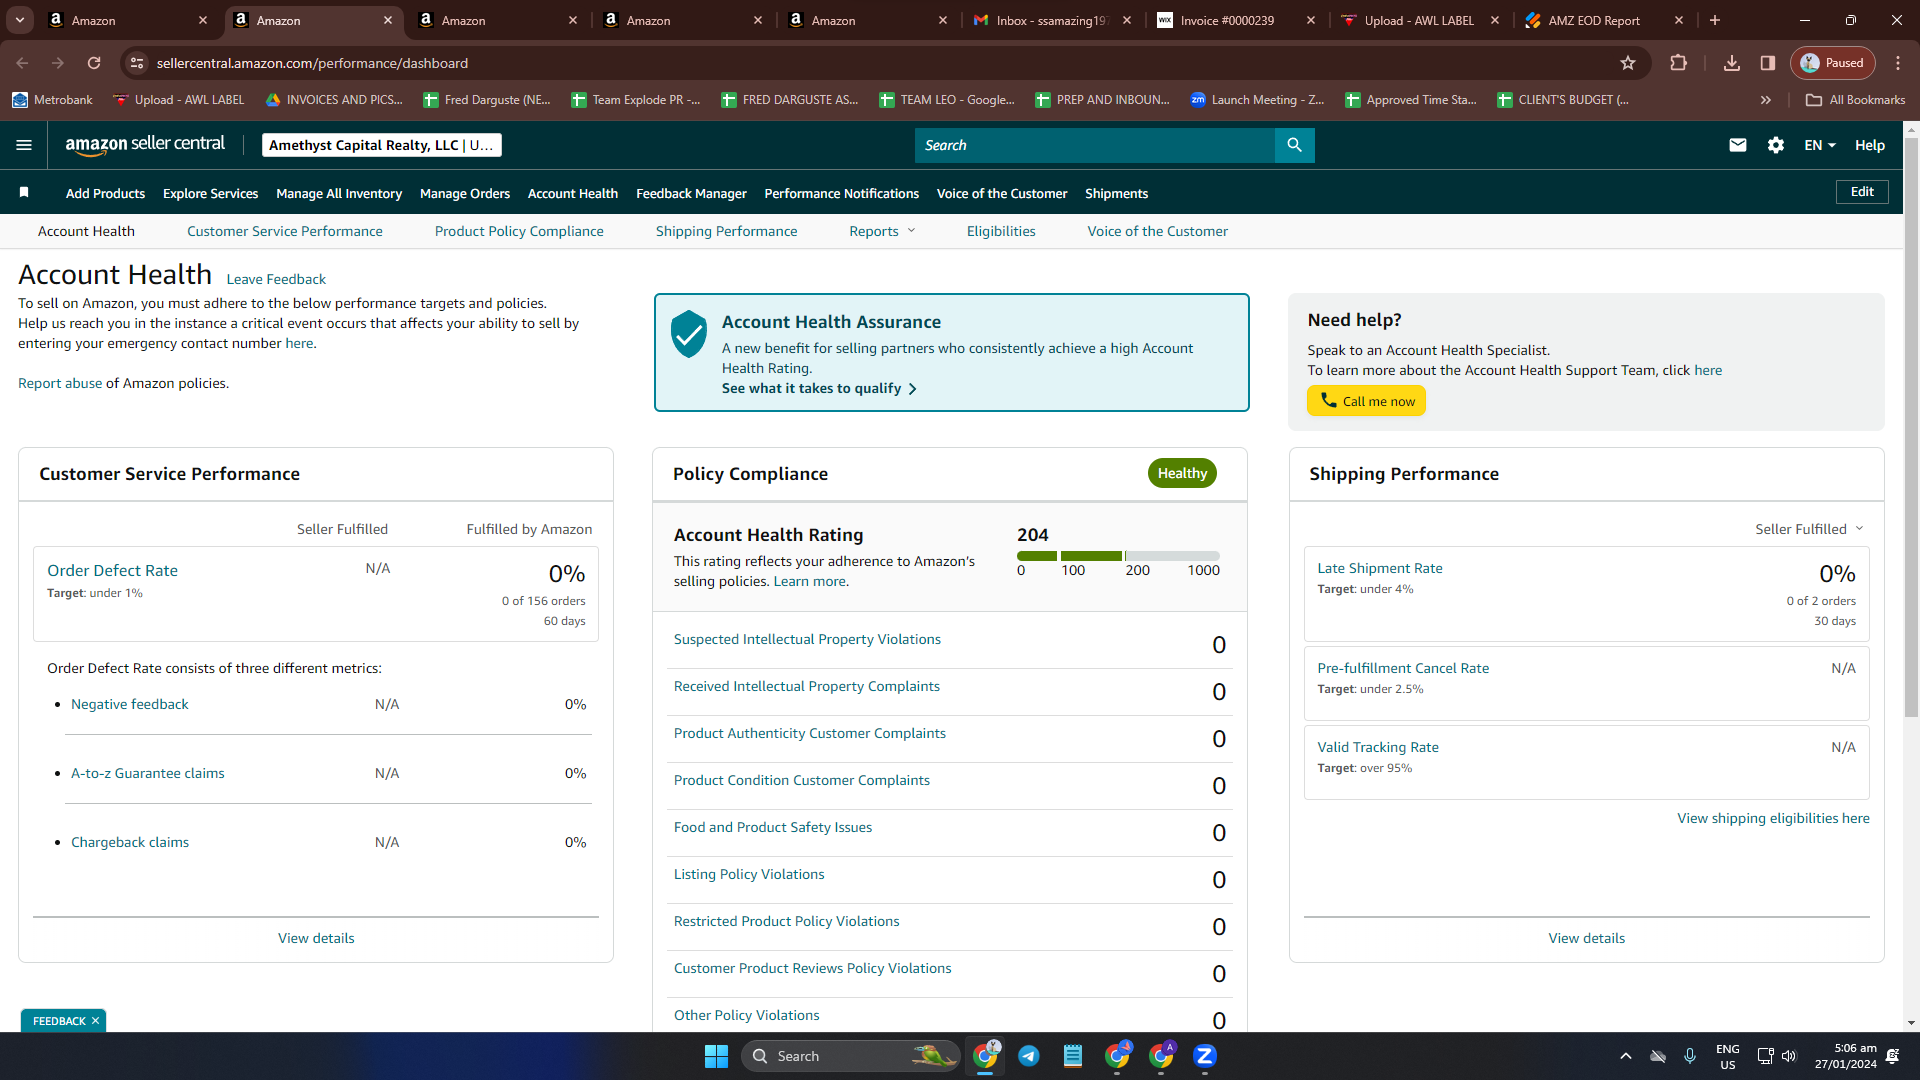Open Order Defect Rate details

coord(112,570)
